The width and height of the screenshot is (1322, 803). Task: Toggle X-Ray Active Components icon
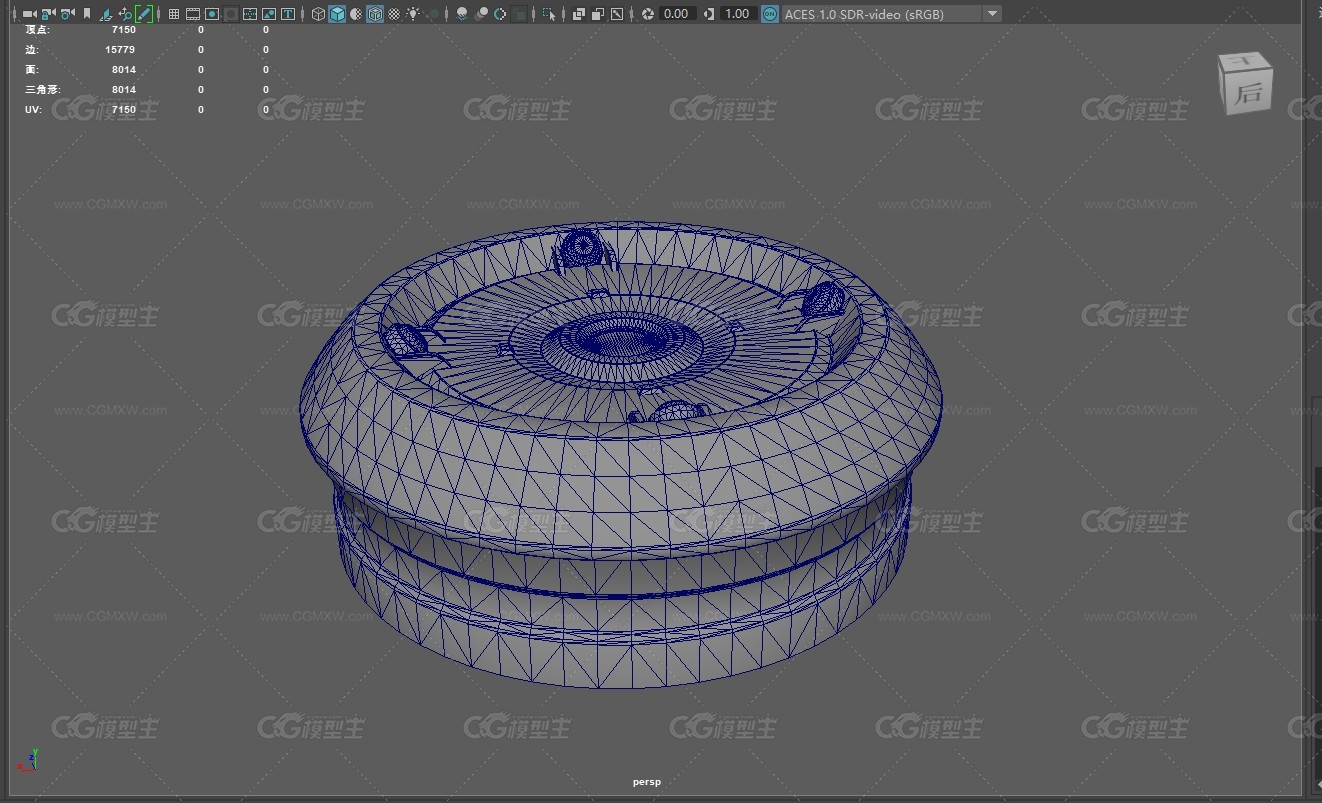pos(598,14)
